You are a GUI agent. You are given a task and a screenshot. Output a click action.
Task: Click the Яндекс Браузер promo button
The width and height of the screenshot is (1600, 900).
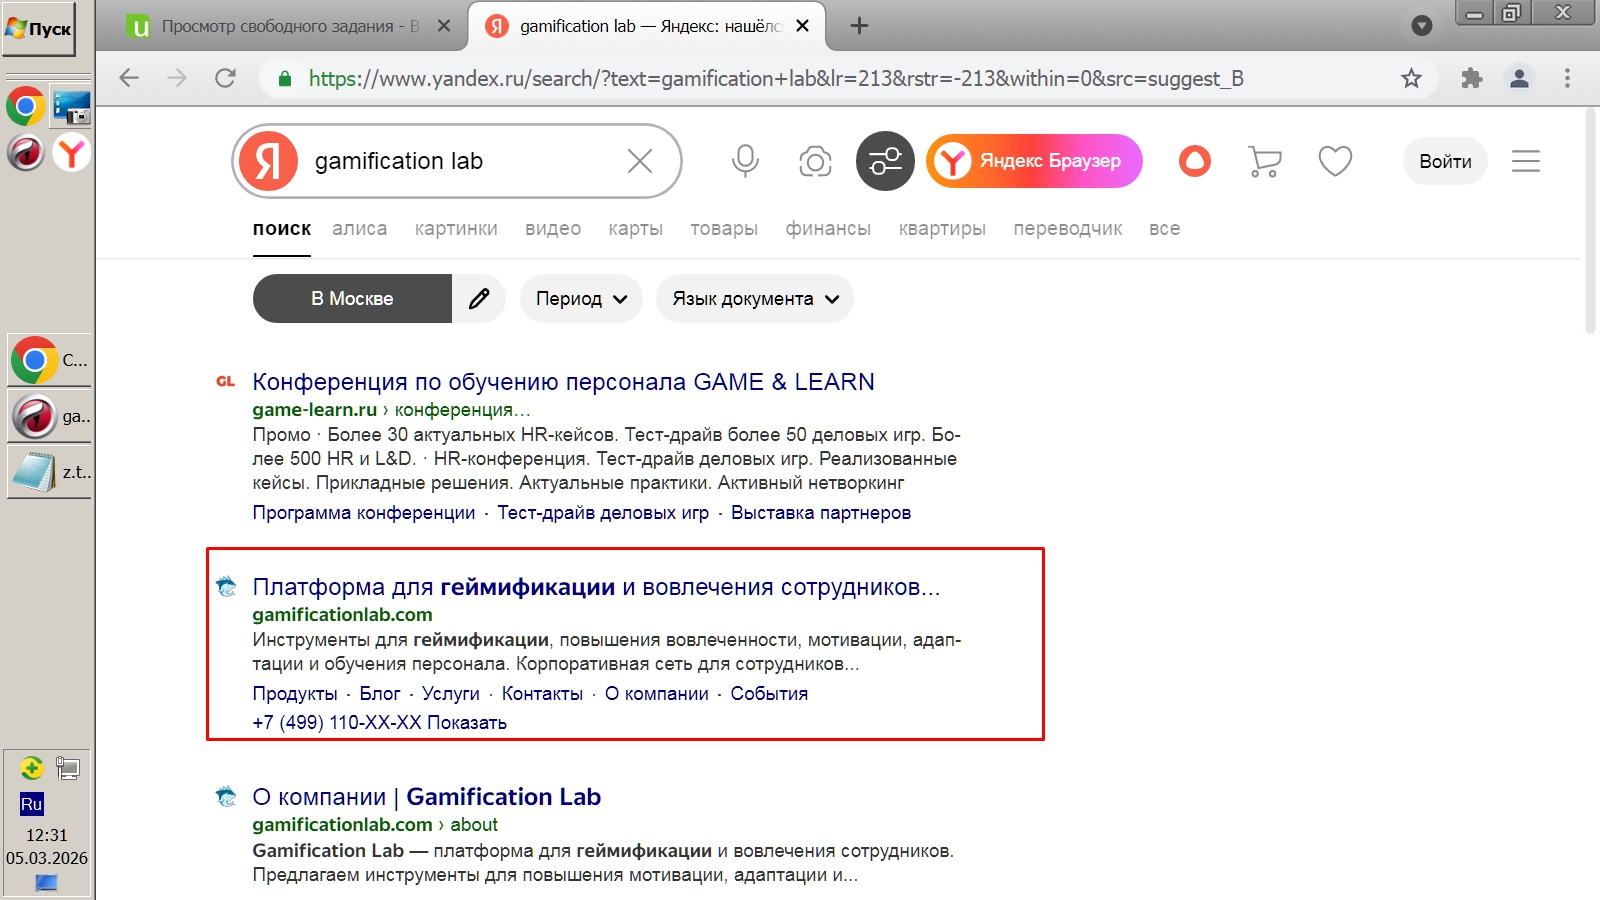coord(1034,161)
